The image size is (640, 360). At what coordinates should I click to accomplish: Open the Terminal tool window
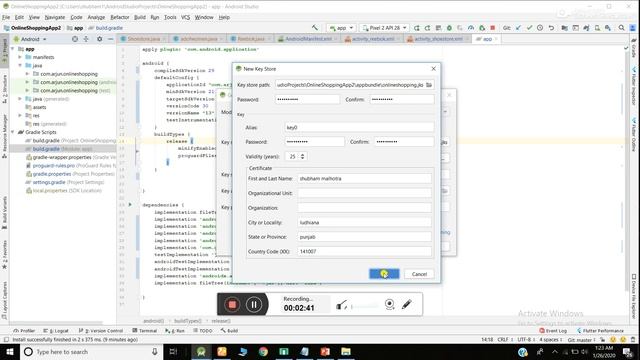coord(145,331)
